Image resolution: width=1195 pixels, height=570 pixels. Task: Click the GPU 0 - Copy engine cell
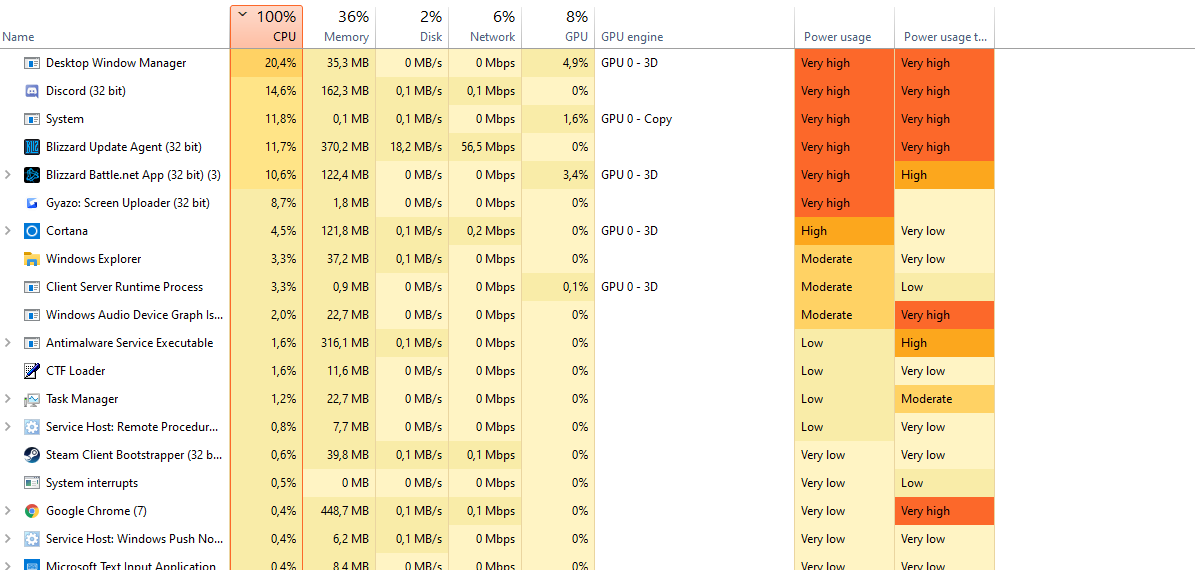click(x=694, y=119)
